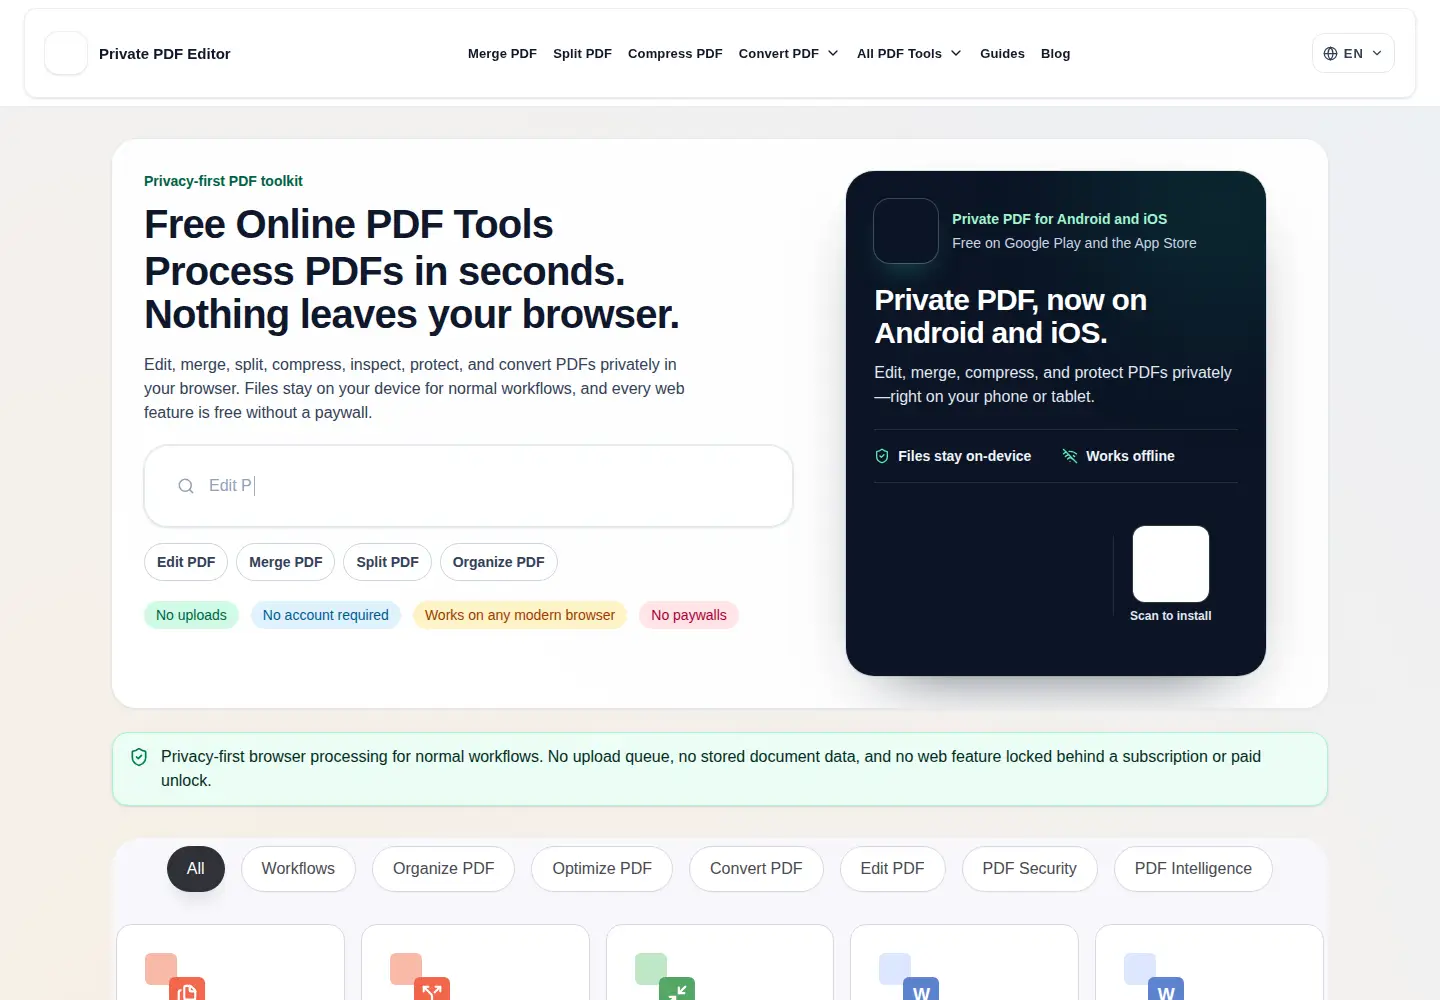Open the EN language selector
This screenshot has height=1000, width=1440.
pyautogui.click(x=1353, y=54)
